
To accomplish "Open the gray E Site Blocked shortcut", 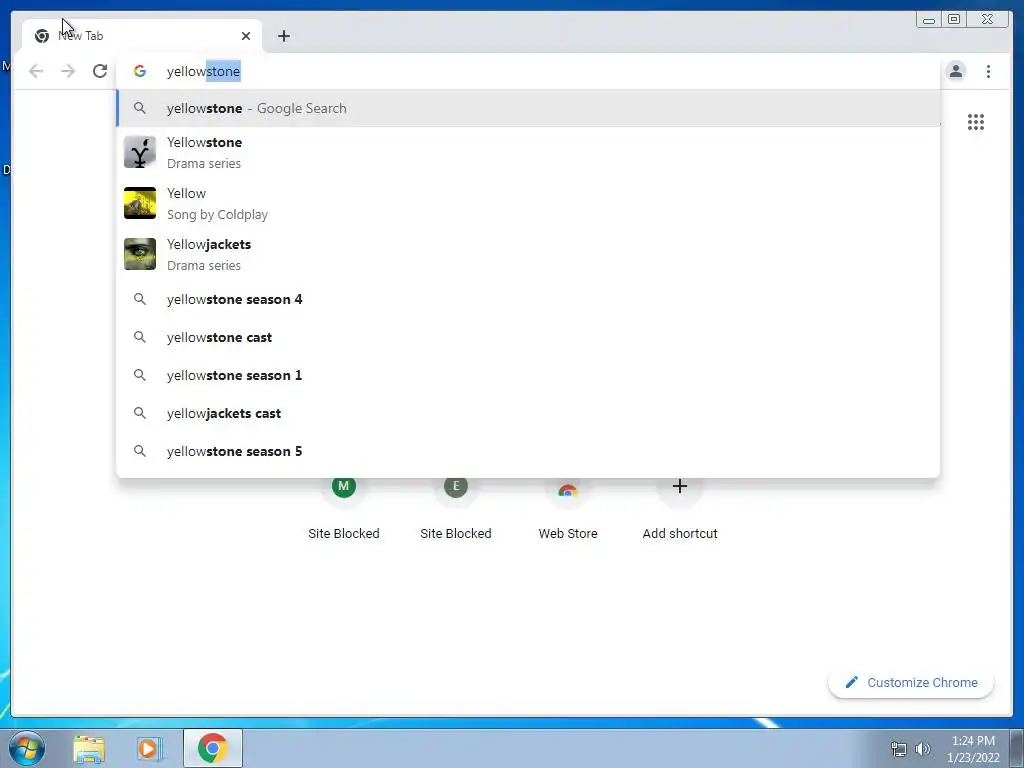I will click(456, 509).
